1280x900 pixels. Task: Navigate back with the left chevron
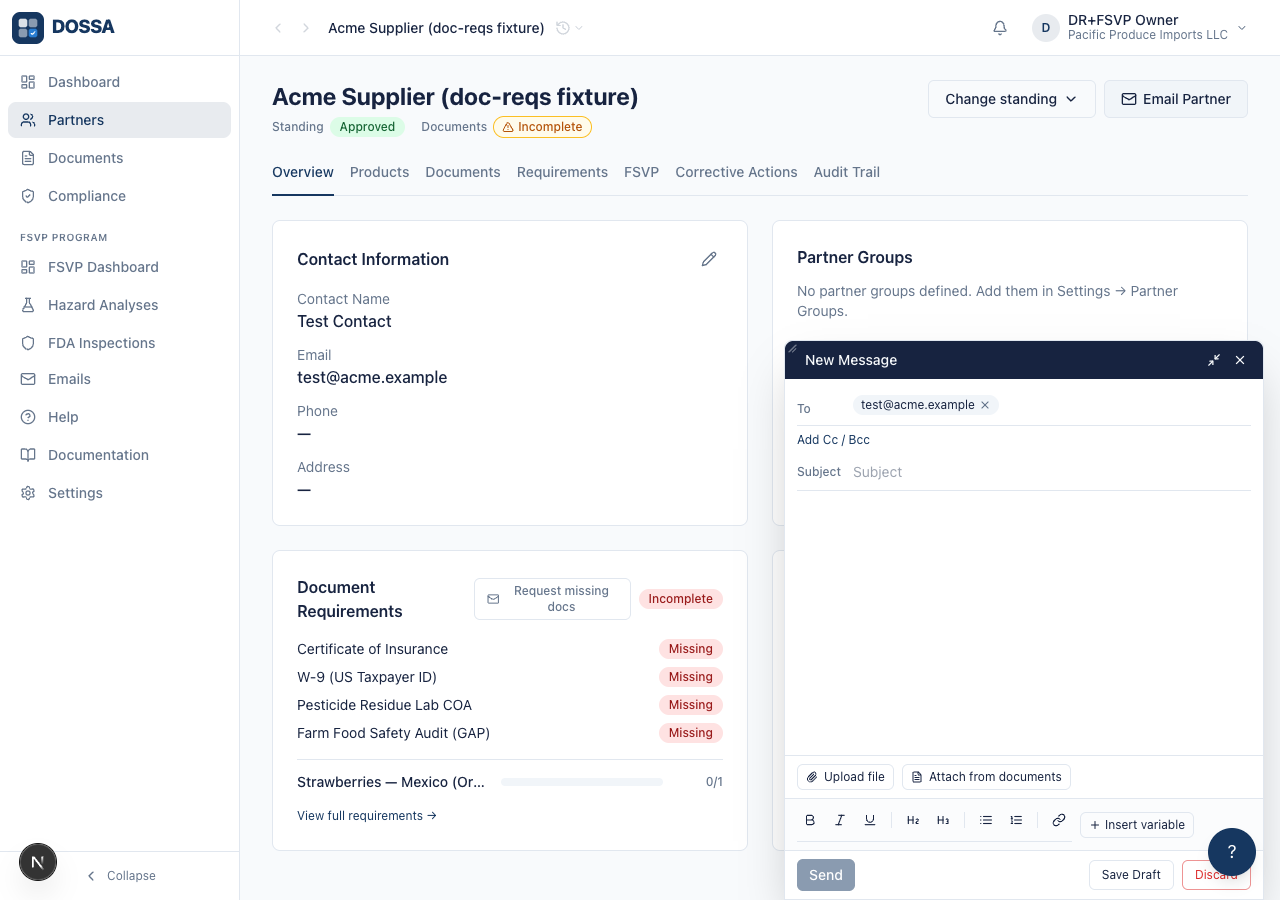point(278,28)
